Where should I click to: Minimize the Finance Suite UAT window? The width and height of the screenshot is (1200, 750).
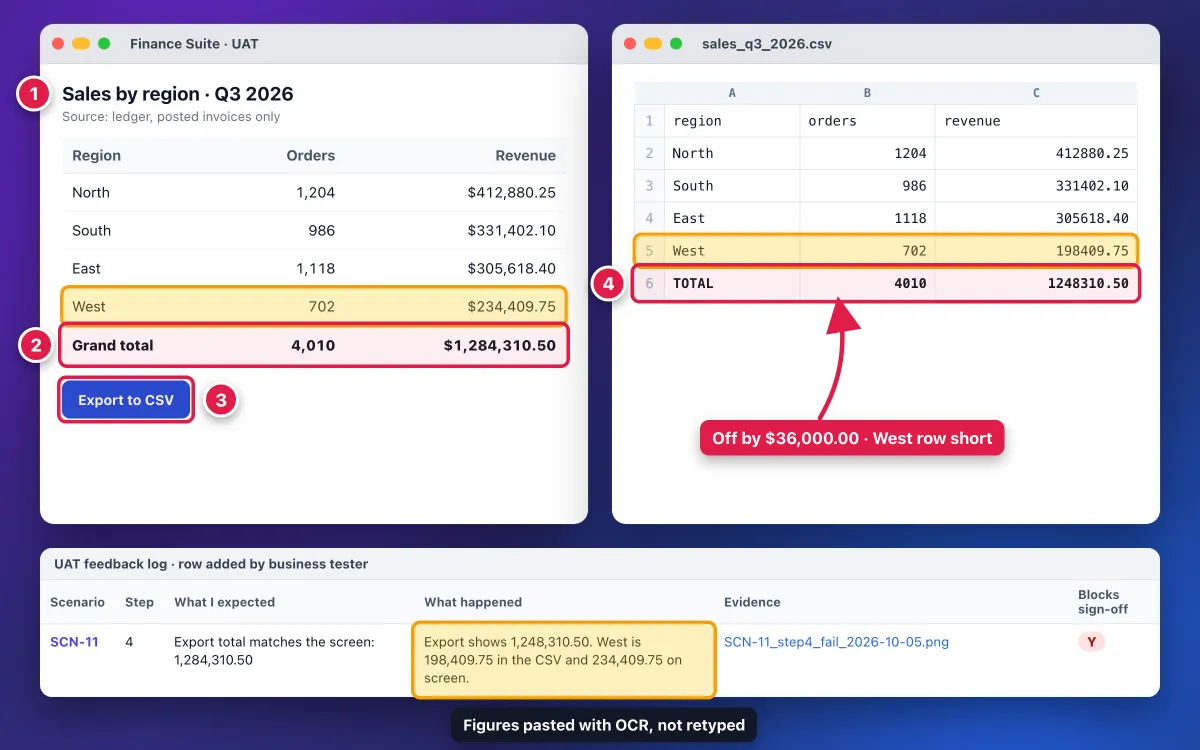81,44
